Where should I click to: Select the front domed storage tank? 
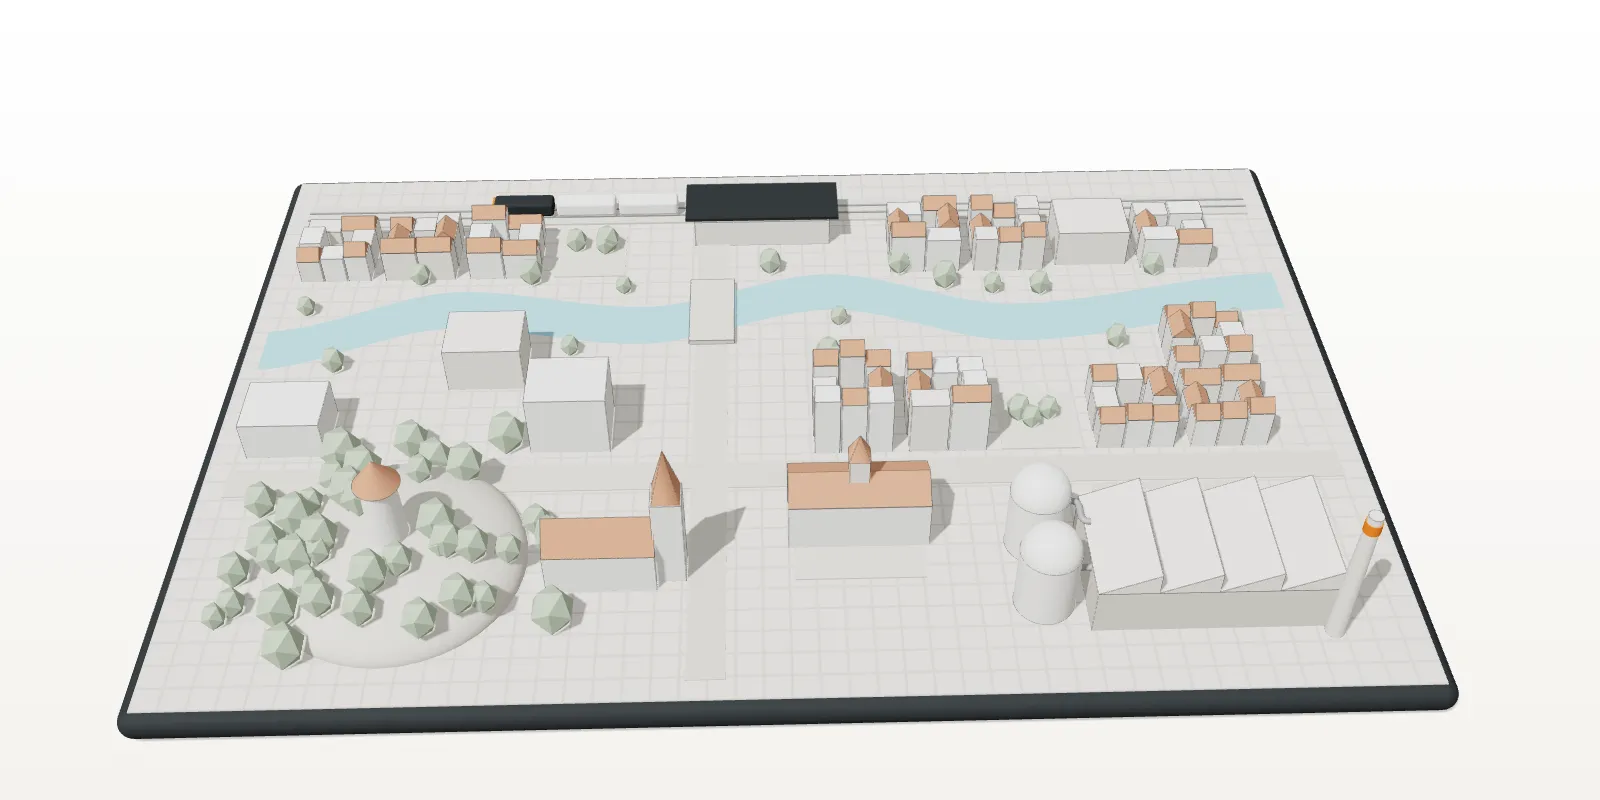point(1049,572)
